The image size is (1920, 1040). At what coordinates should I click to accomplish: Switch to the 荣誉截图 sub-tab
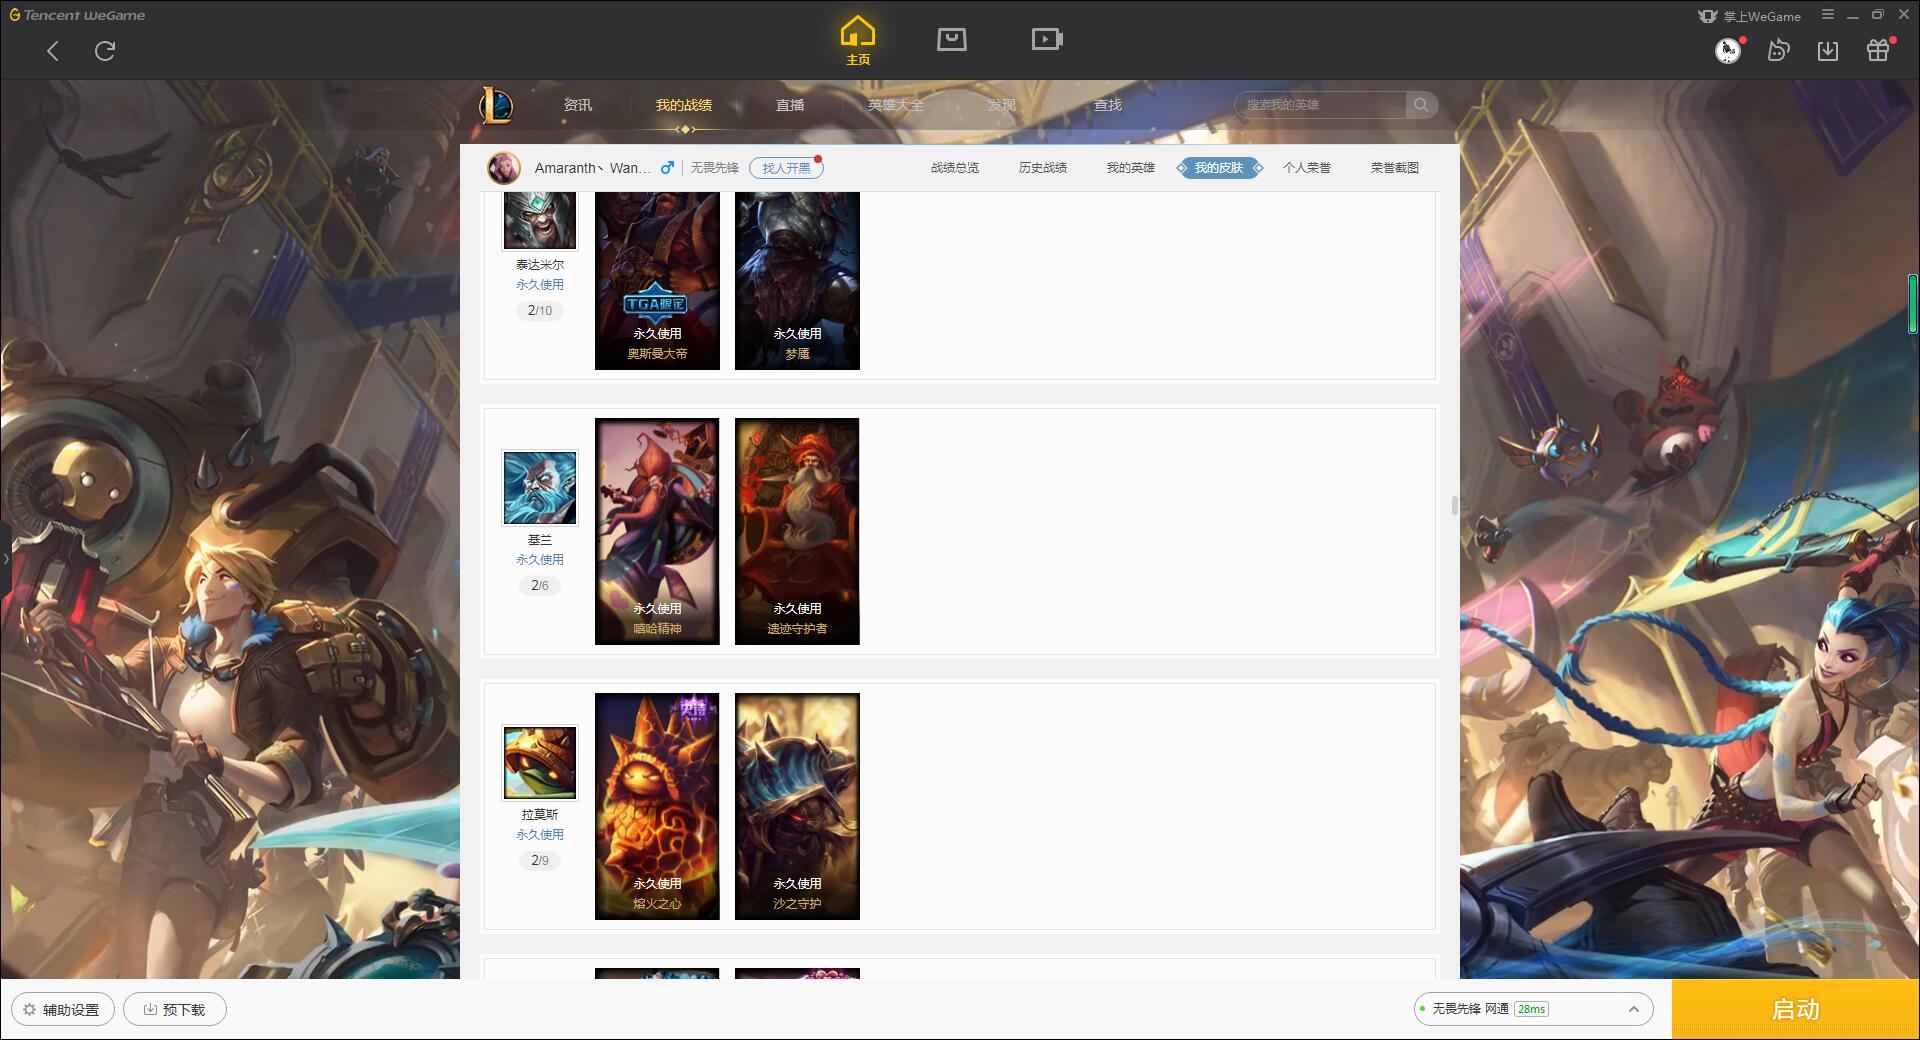[1395, 168]
